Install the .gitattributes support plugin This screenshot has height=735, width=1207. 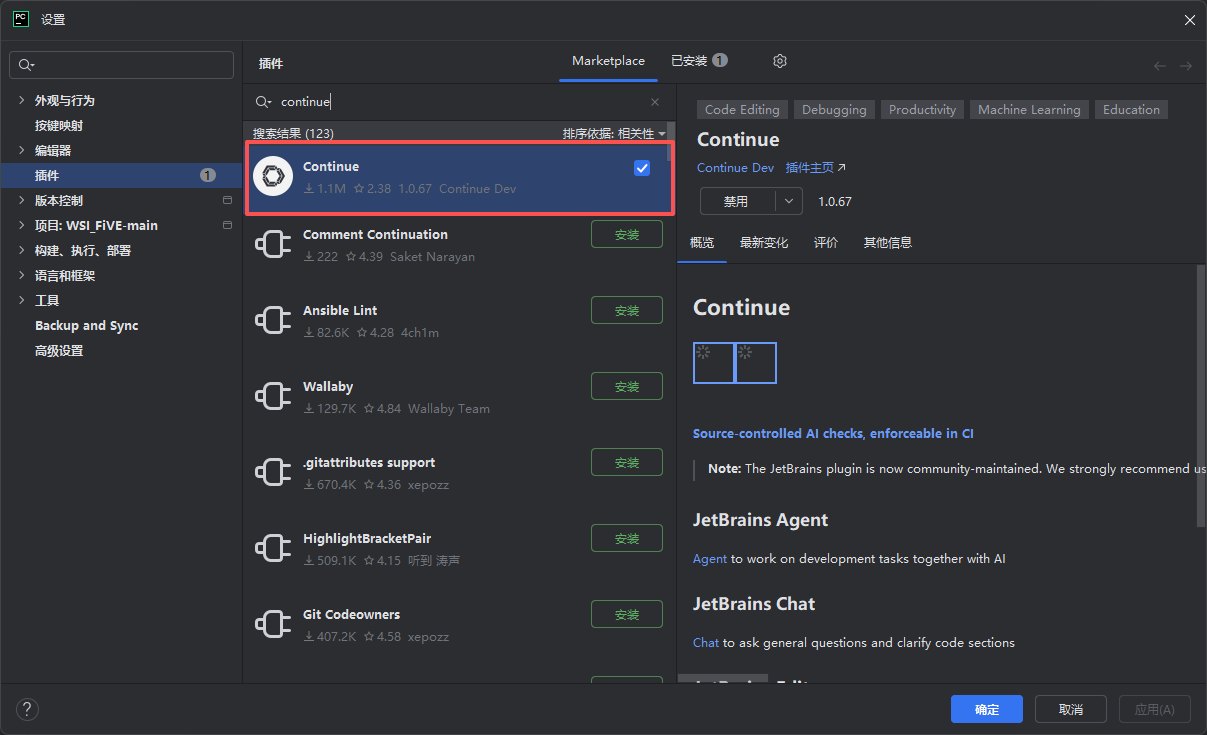[627, 462]
